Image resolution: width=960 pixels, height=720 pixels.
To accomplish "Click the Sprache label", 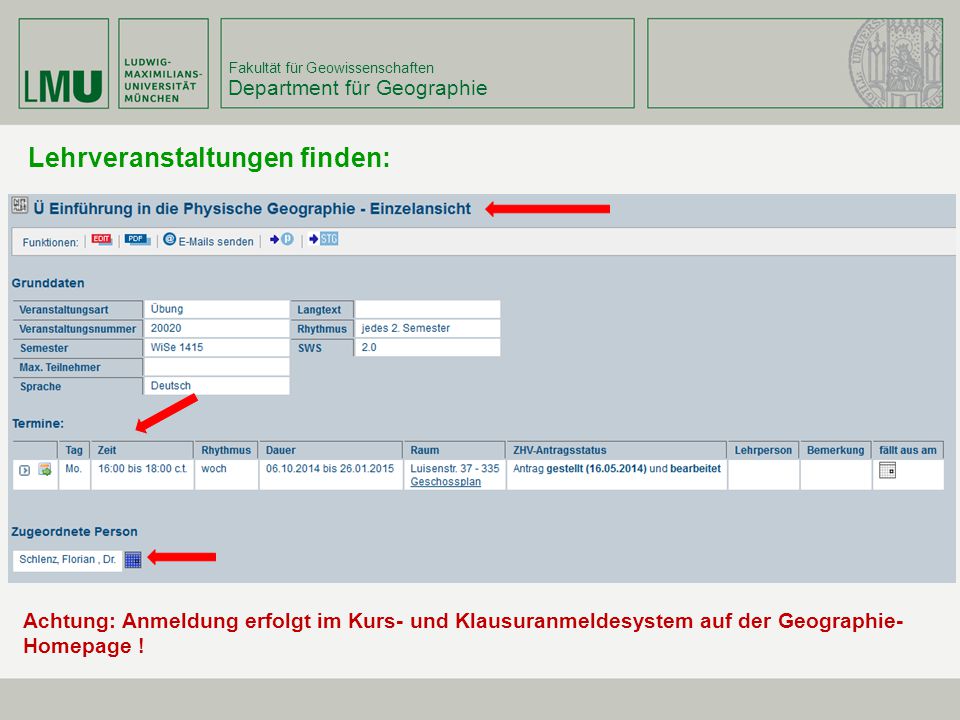I will (40, 386).
